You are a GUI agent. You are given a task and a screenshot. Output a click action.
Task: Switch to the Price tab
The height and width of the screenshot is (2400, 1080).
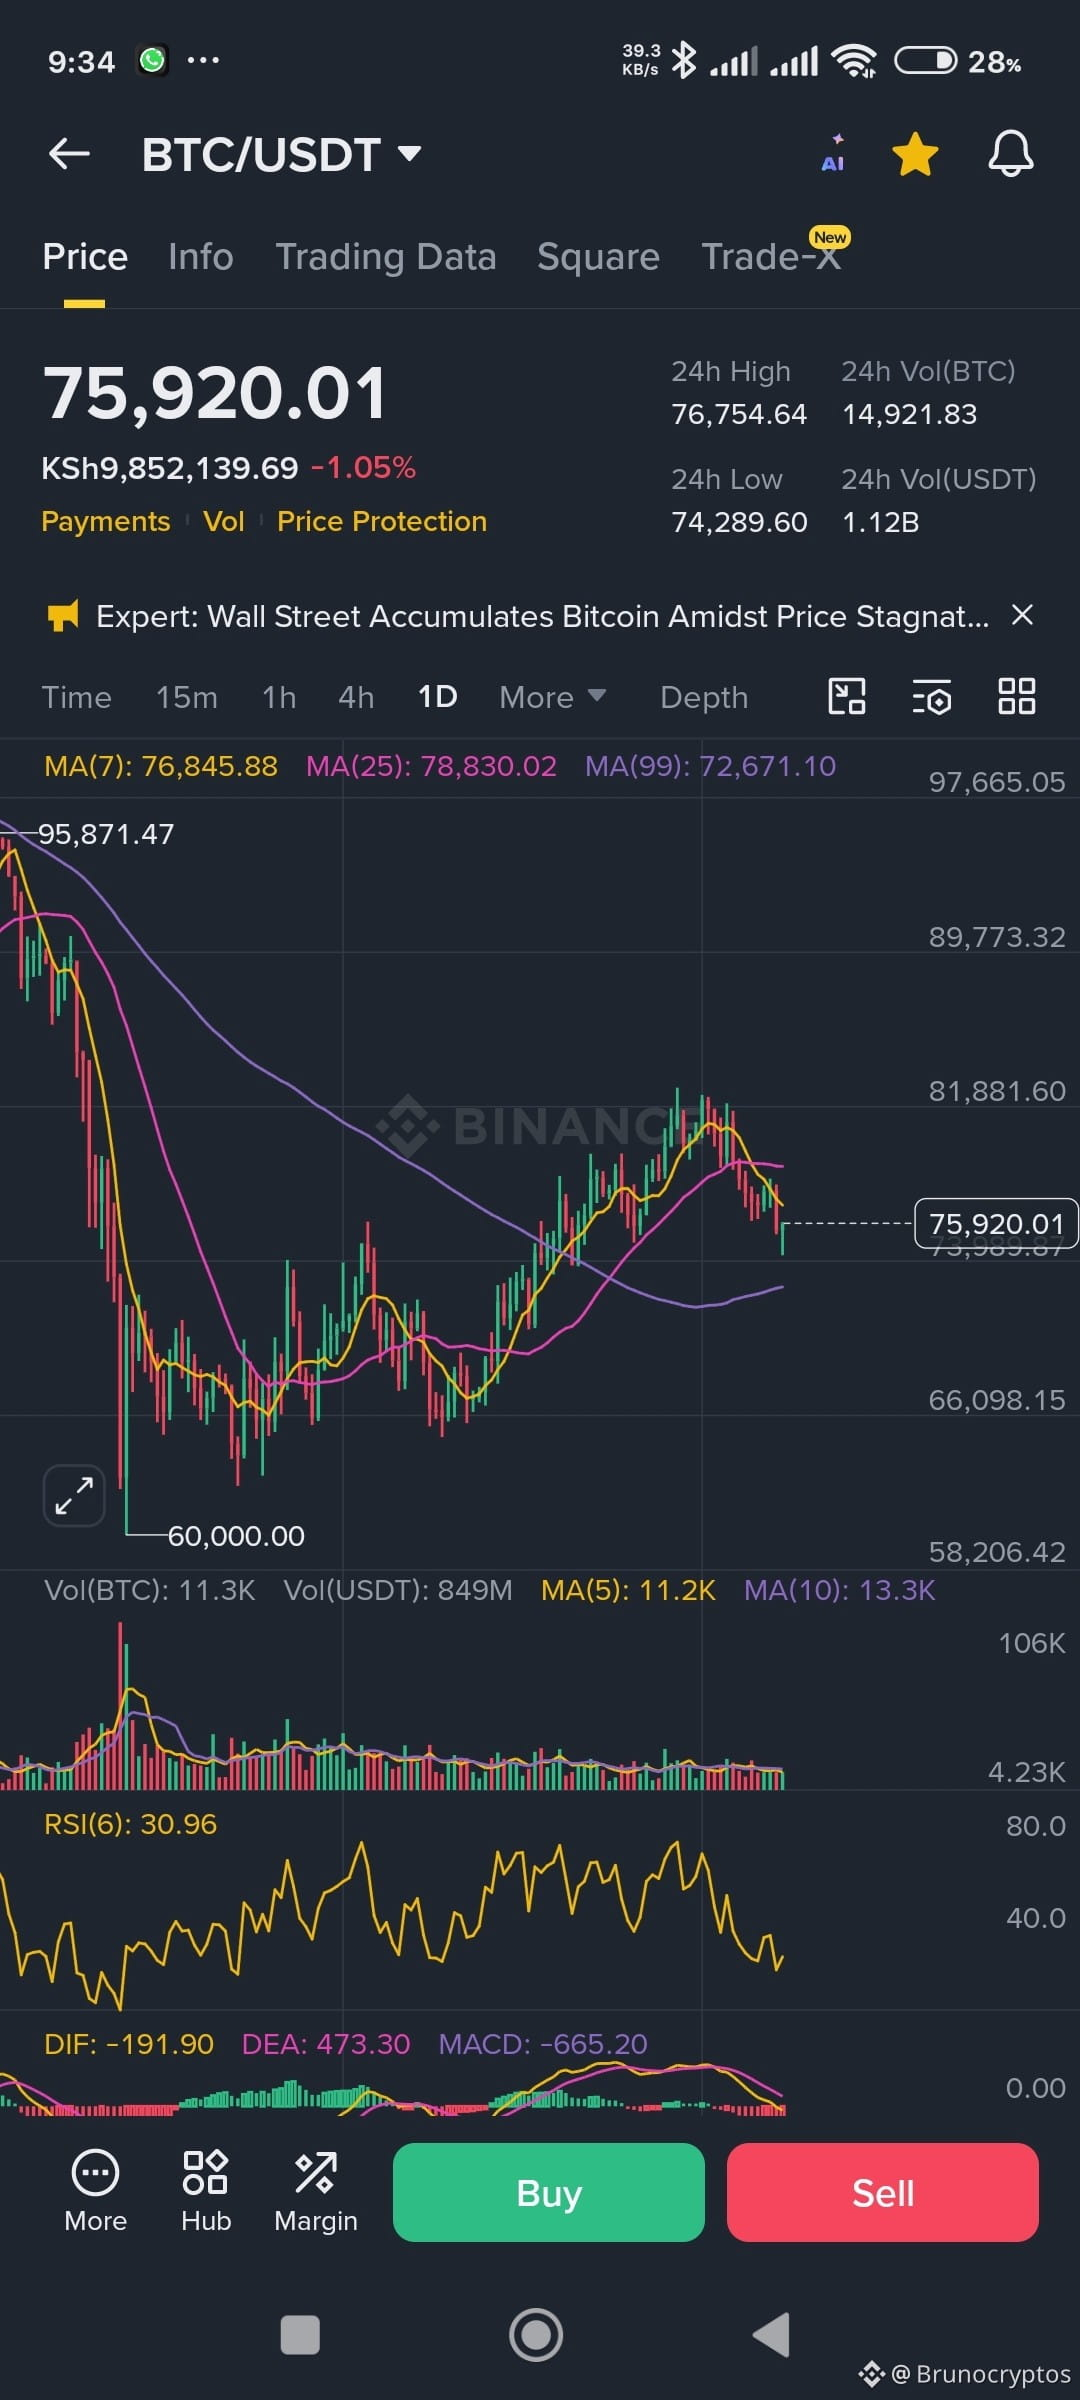(x=85, y=257)
